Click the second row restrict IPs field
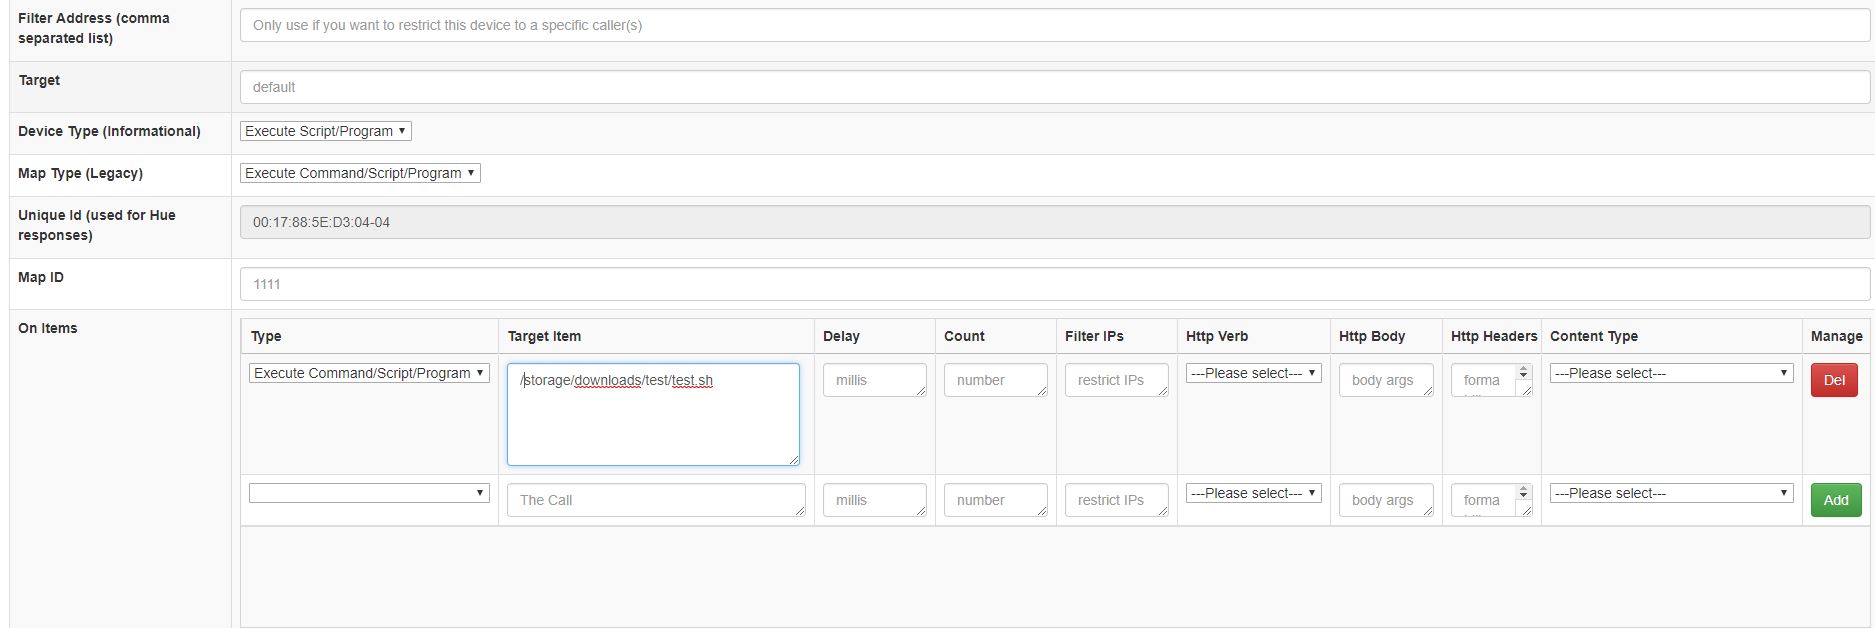The height and width of the screenshot is (628, 1875). (1116, 500)
